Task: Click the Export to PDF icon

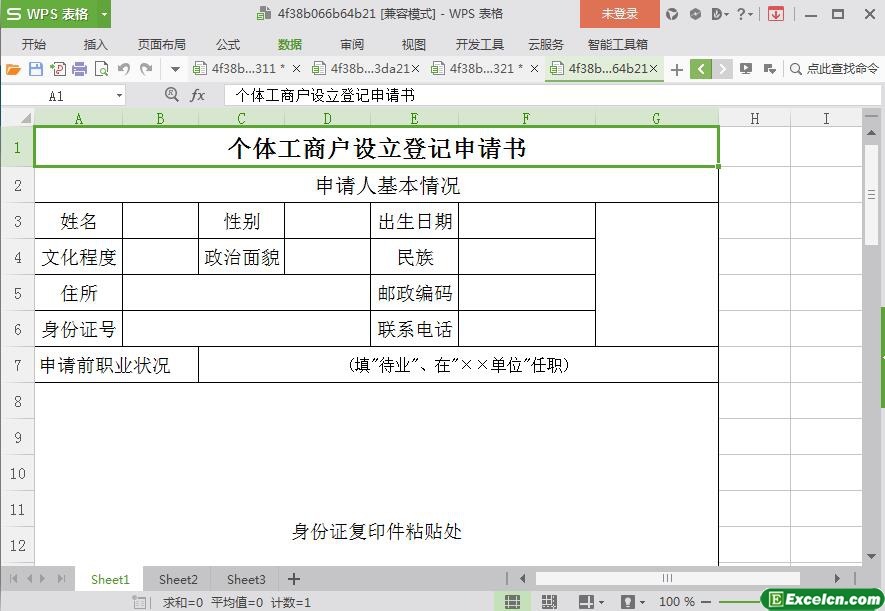Action: pos(58,69)
